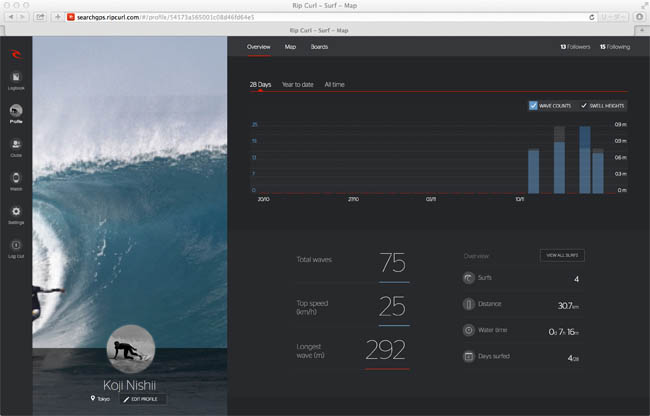Go to Profile in the sidebar
This screenshot has height=416, width=650.
pyautogui.click(x=16, y=114)
